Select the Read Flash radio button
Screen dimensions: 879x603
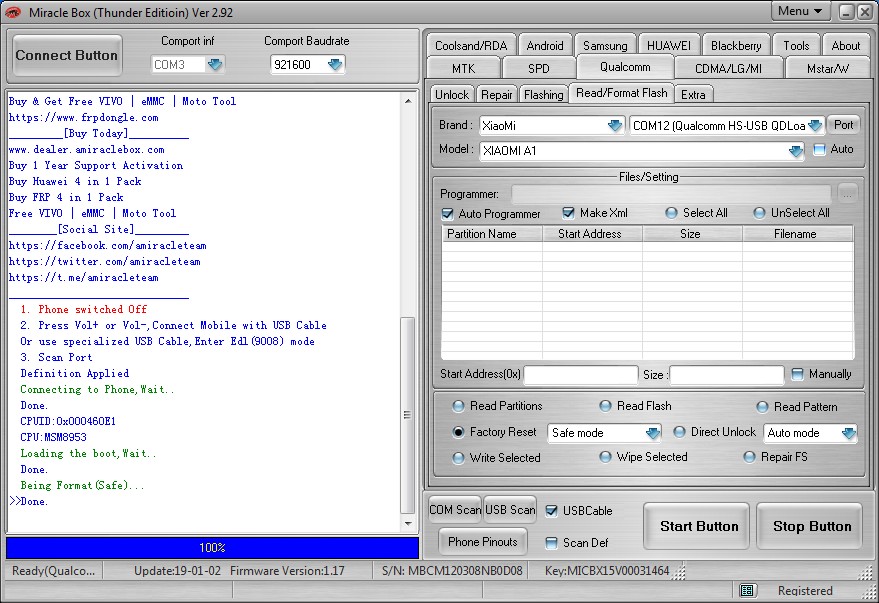tap(605, 406)
